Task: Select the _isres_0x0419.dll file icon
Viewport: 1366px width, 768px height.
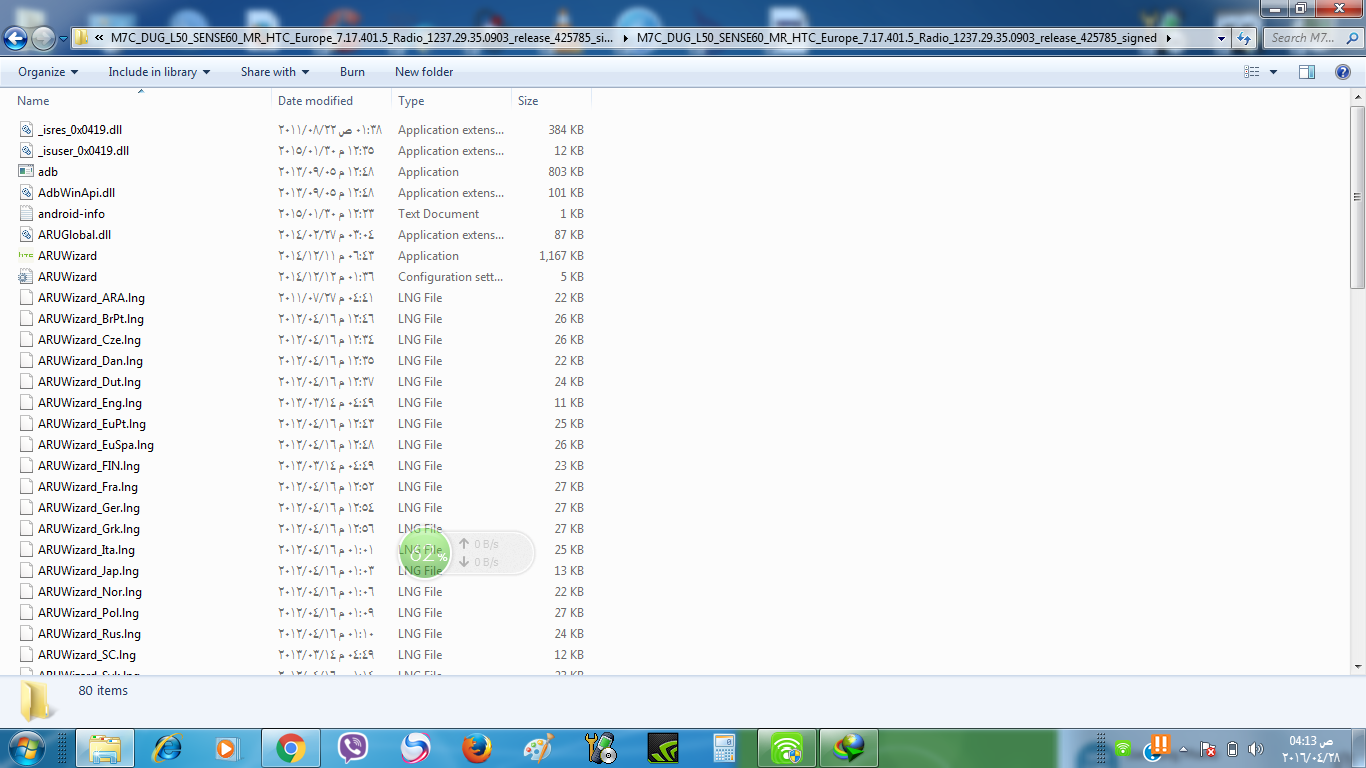Action: click(x=27, y=130)
